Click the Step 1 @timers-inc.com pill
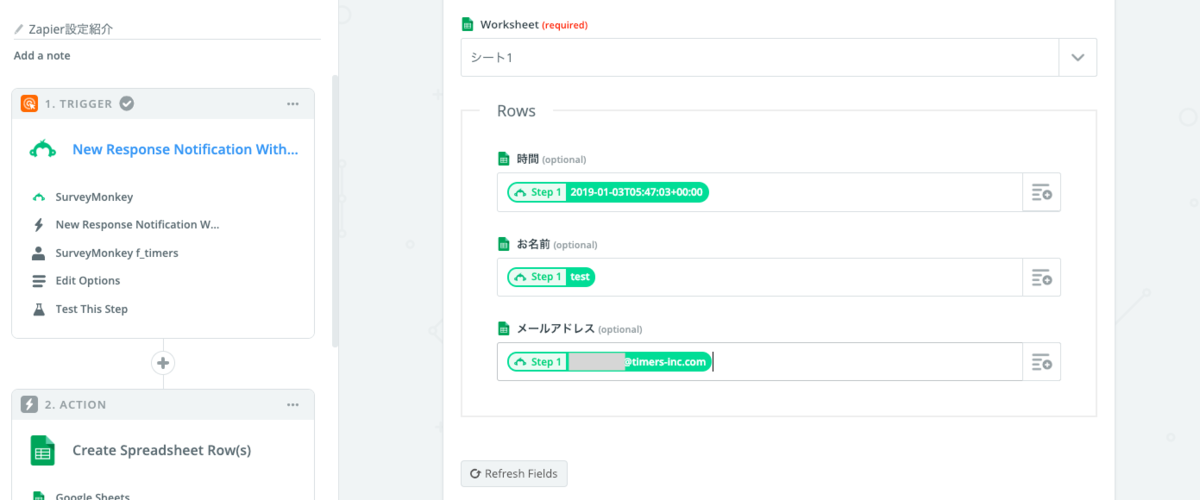This screenshot has width=1200, height=500. 609,362
